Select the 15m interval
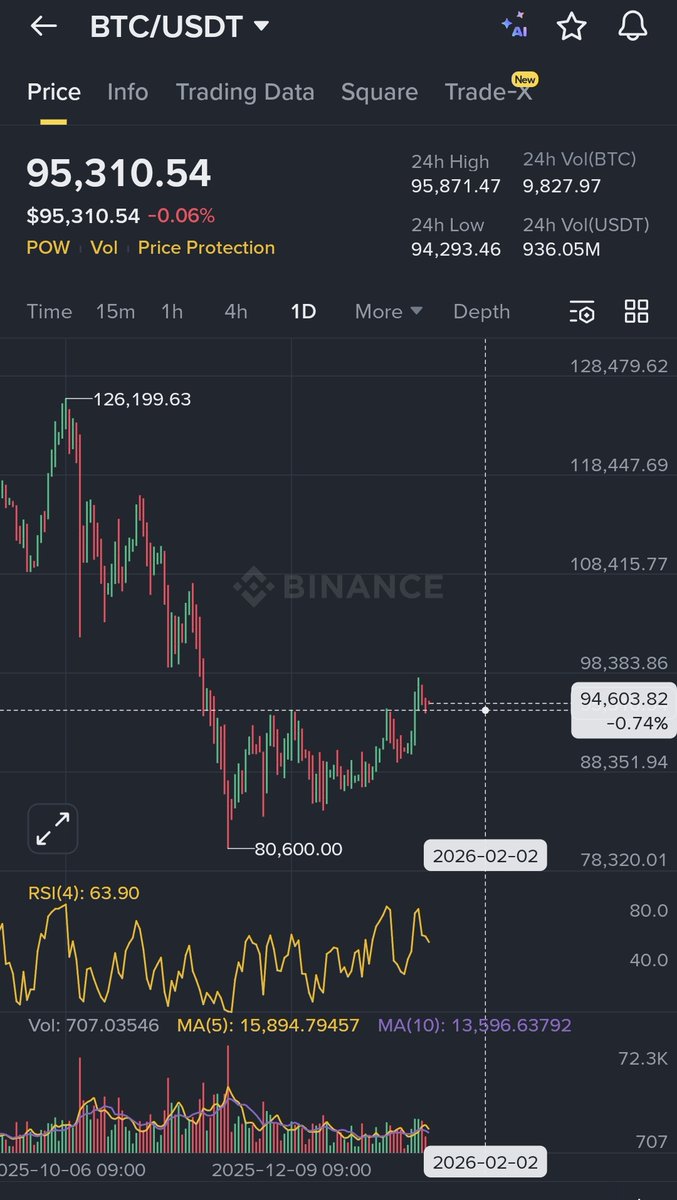This screenshot has width=677, height=1200. (115, 312)
